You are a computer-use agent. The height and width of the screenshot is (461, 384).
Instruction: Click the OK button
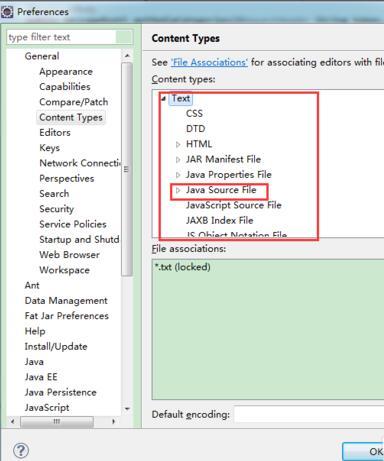363,452
